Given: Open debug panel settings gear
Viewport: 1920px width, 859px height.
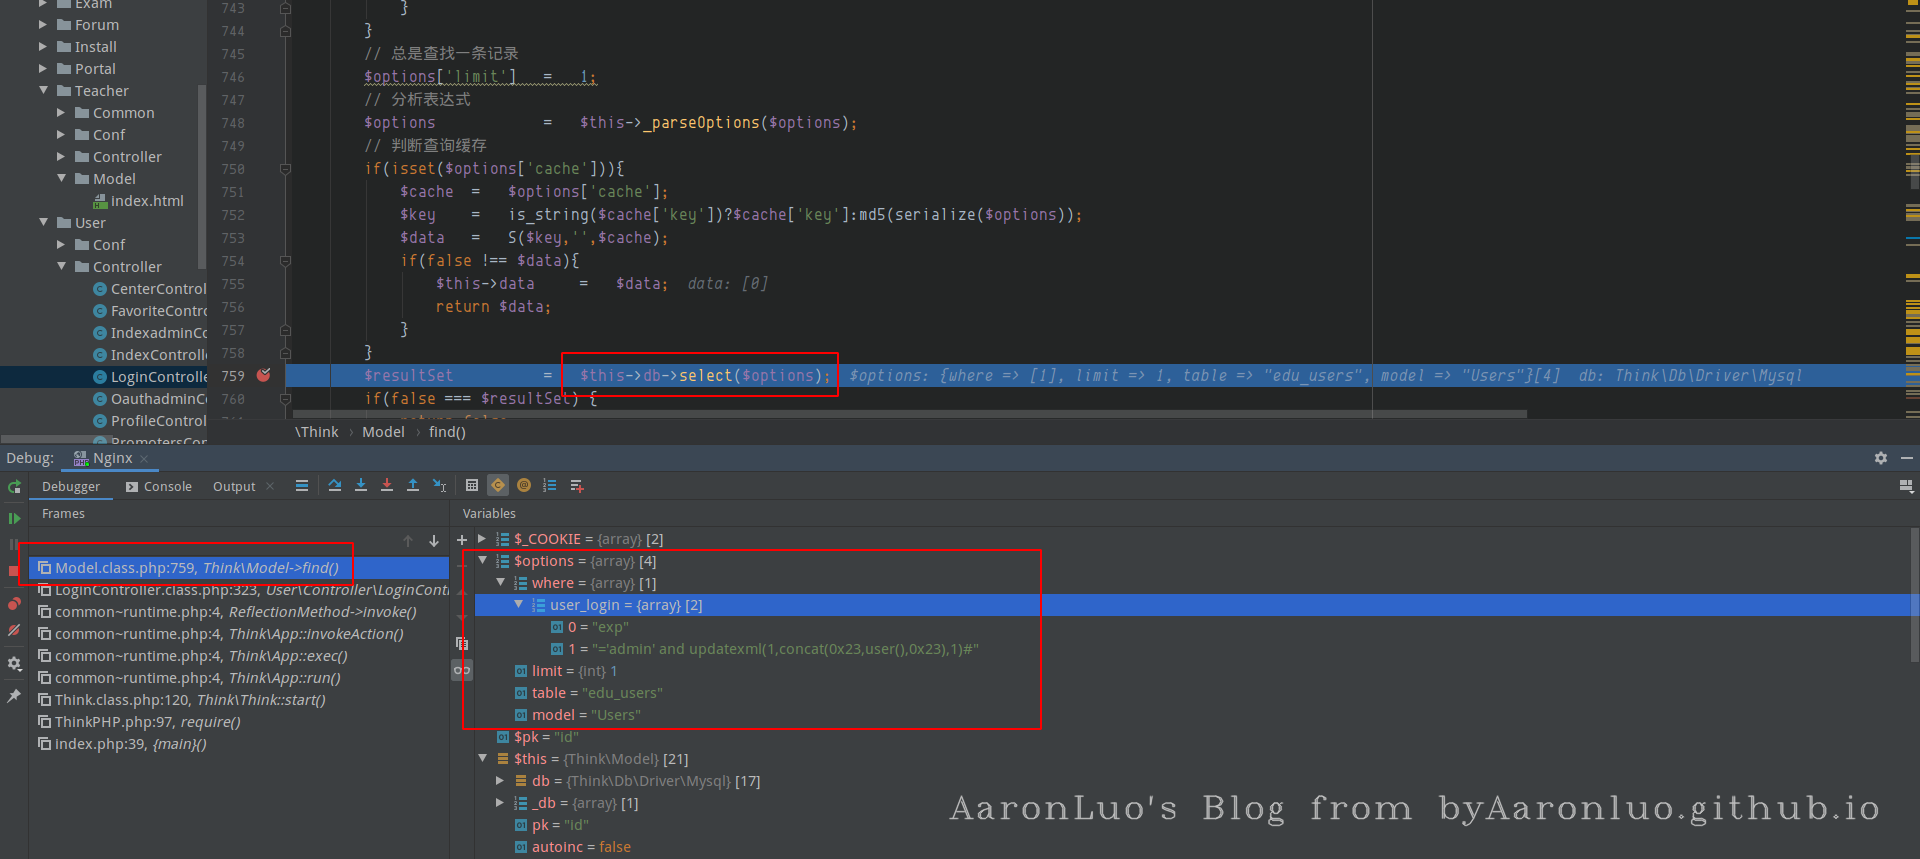Looking at the screenshot, I should pyautogui.click(x=1880, y=458).
